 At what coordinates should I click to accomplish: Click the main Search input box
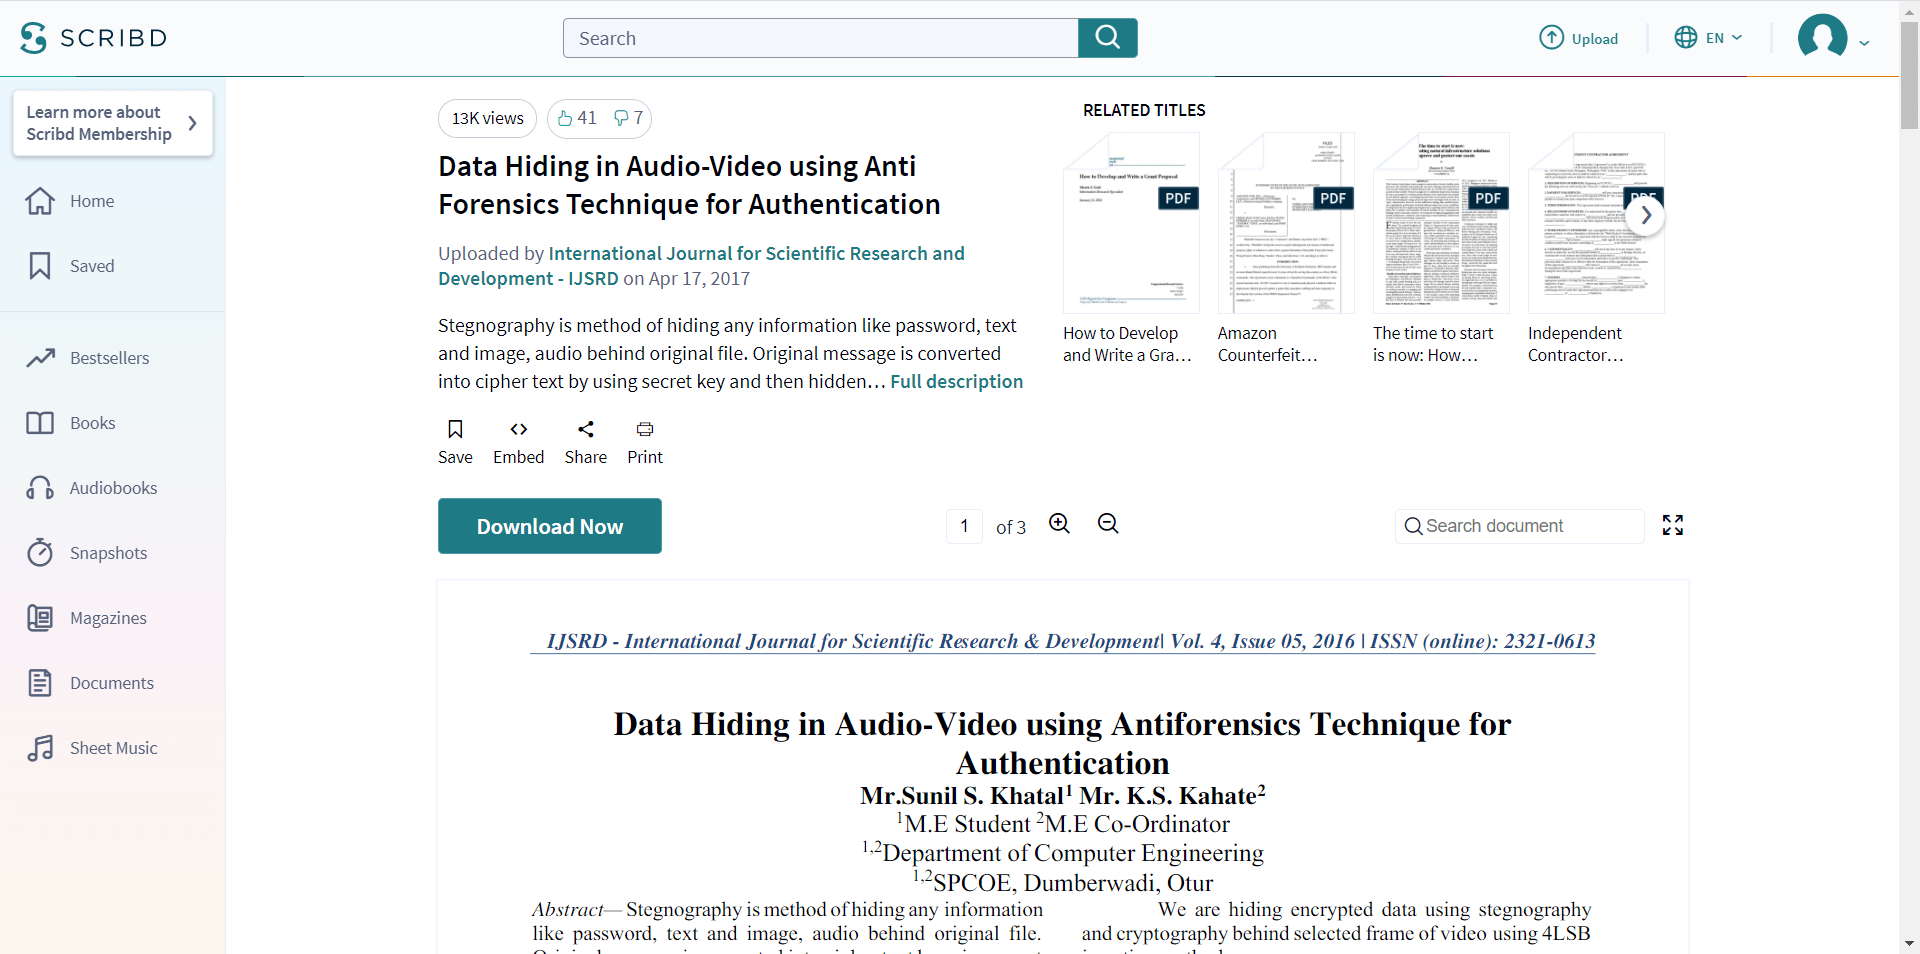click(x=821, y=38)
